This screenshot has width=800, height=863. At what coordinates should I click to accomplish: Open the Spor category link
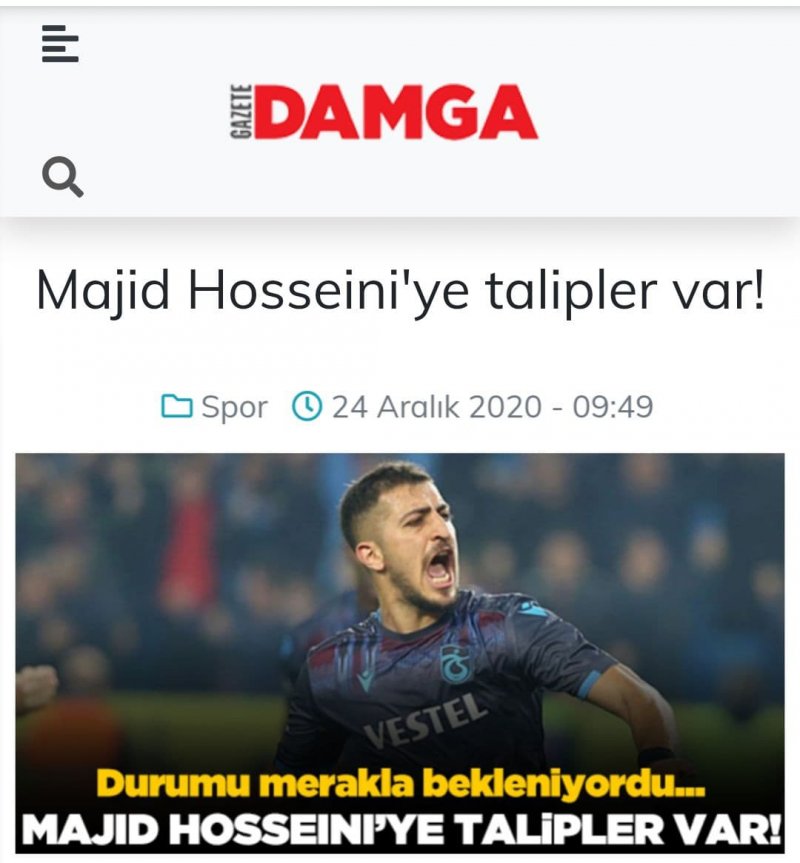coord(234,407)
